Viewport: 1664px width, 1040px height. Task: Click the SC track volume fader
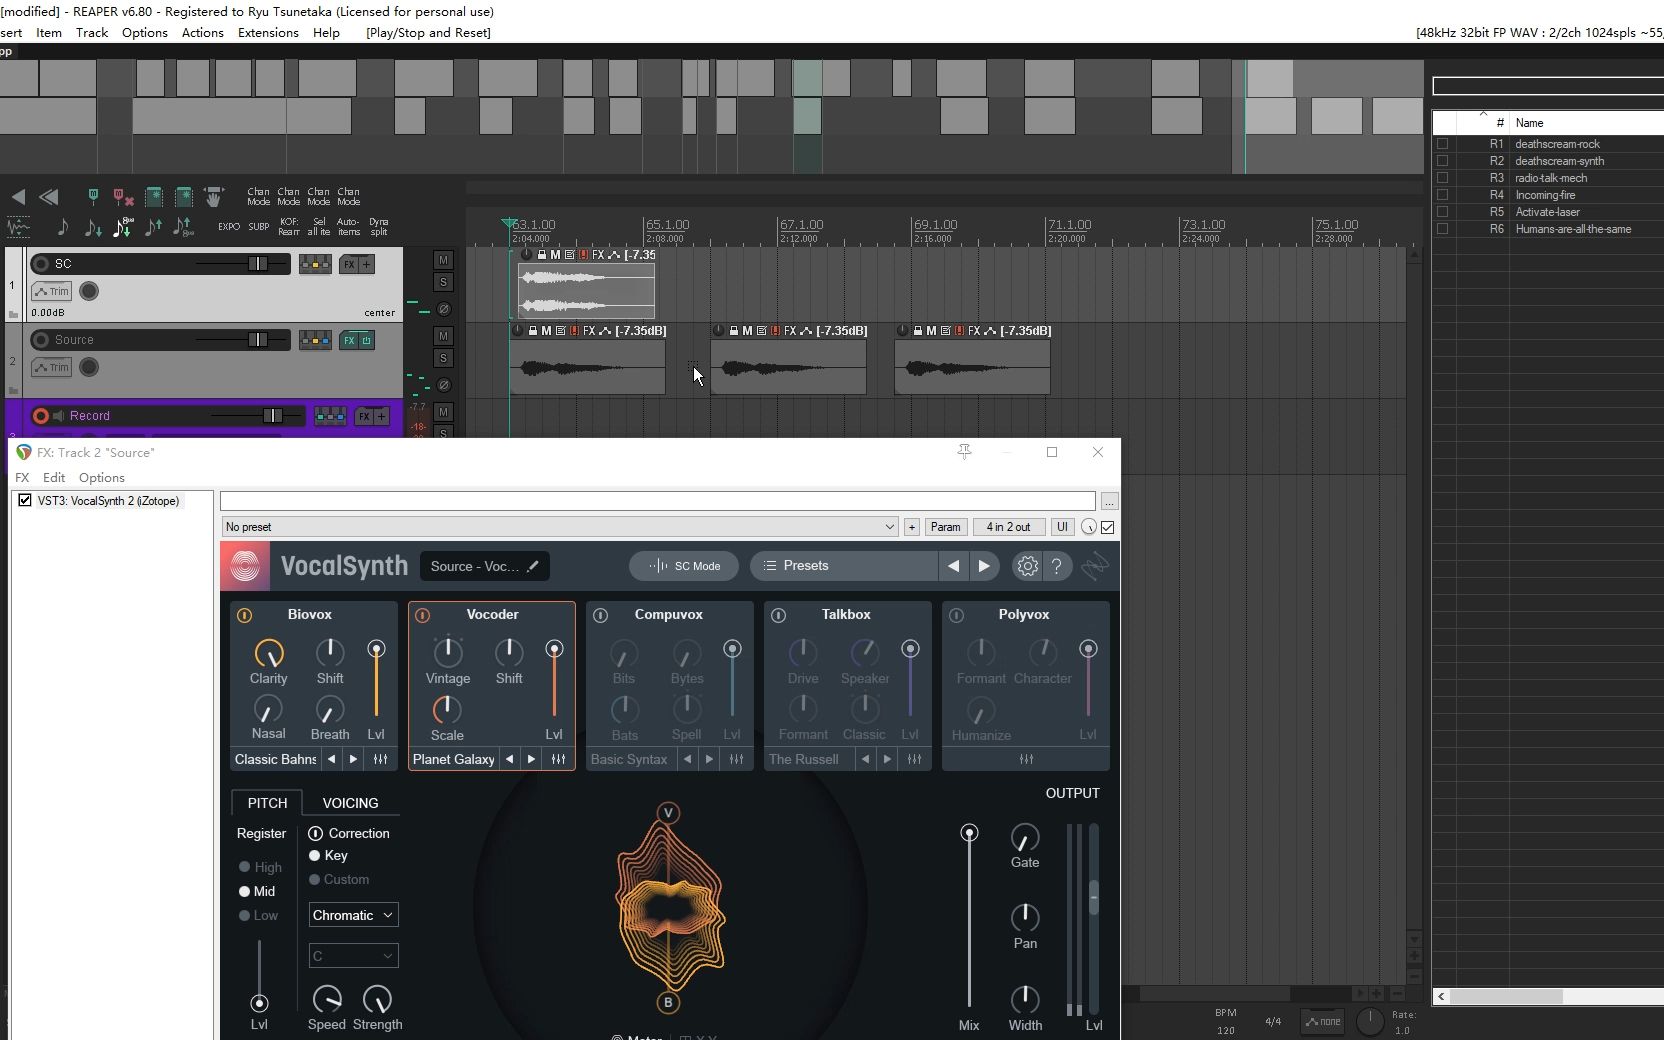[257, 264]
